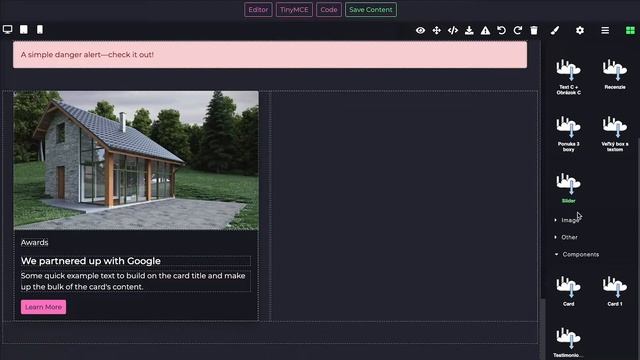This screenshot has height=360, width=640.
Task: Switch to Code mode
Action: (x=329, y=10)
